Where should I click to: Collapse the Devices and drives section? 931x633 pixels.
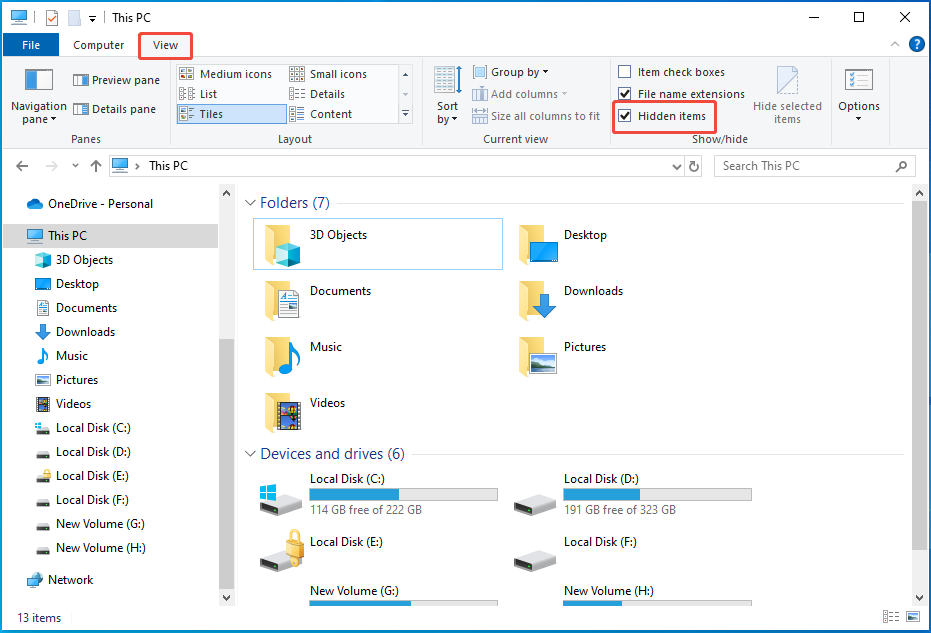click(x=250, y=453)
